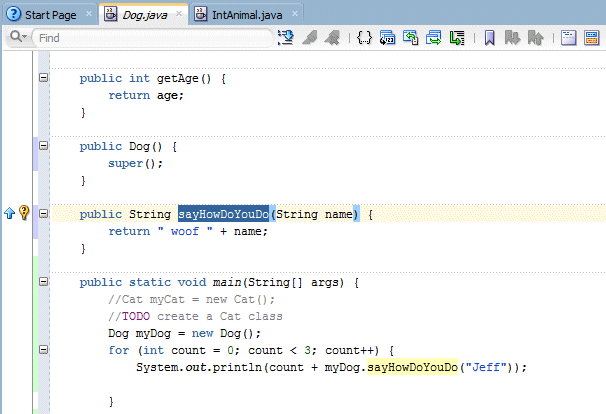Click the super(); call
This screenshot has width=606, height=414.
click(x=136, y=164)
